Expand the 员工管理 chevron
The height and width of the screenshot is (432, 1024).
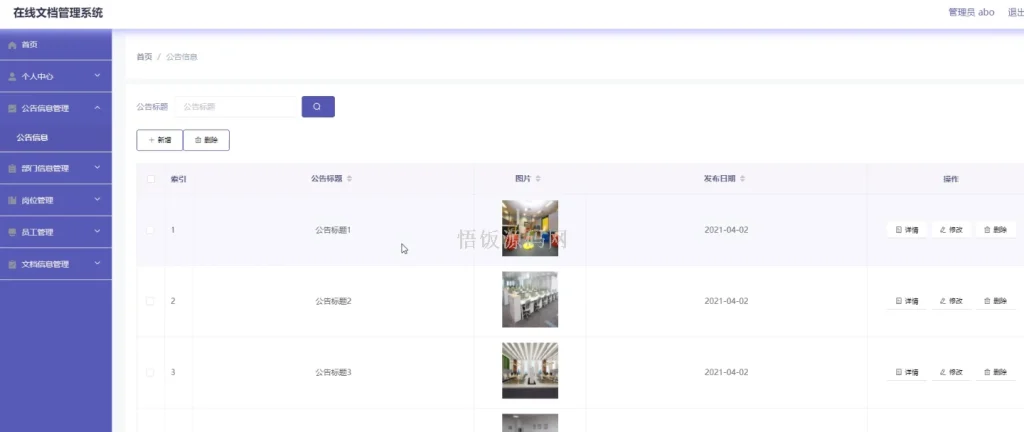(97, 232)
